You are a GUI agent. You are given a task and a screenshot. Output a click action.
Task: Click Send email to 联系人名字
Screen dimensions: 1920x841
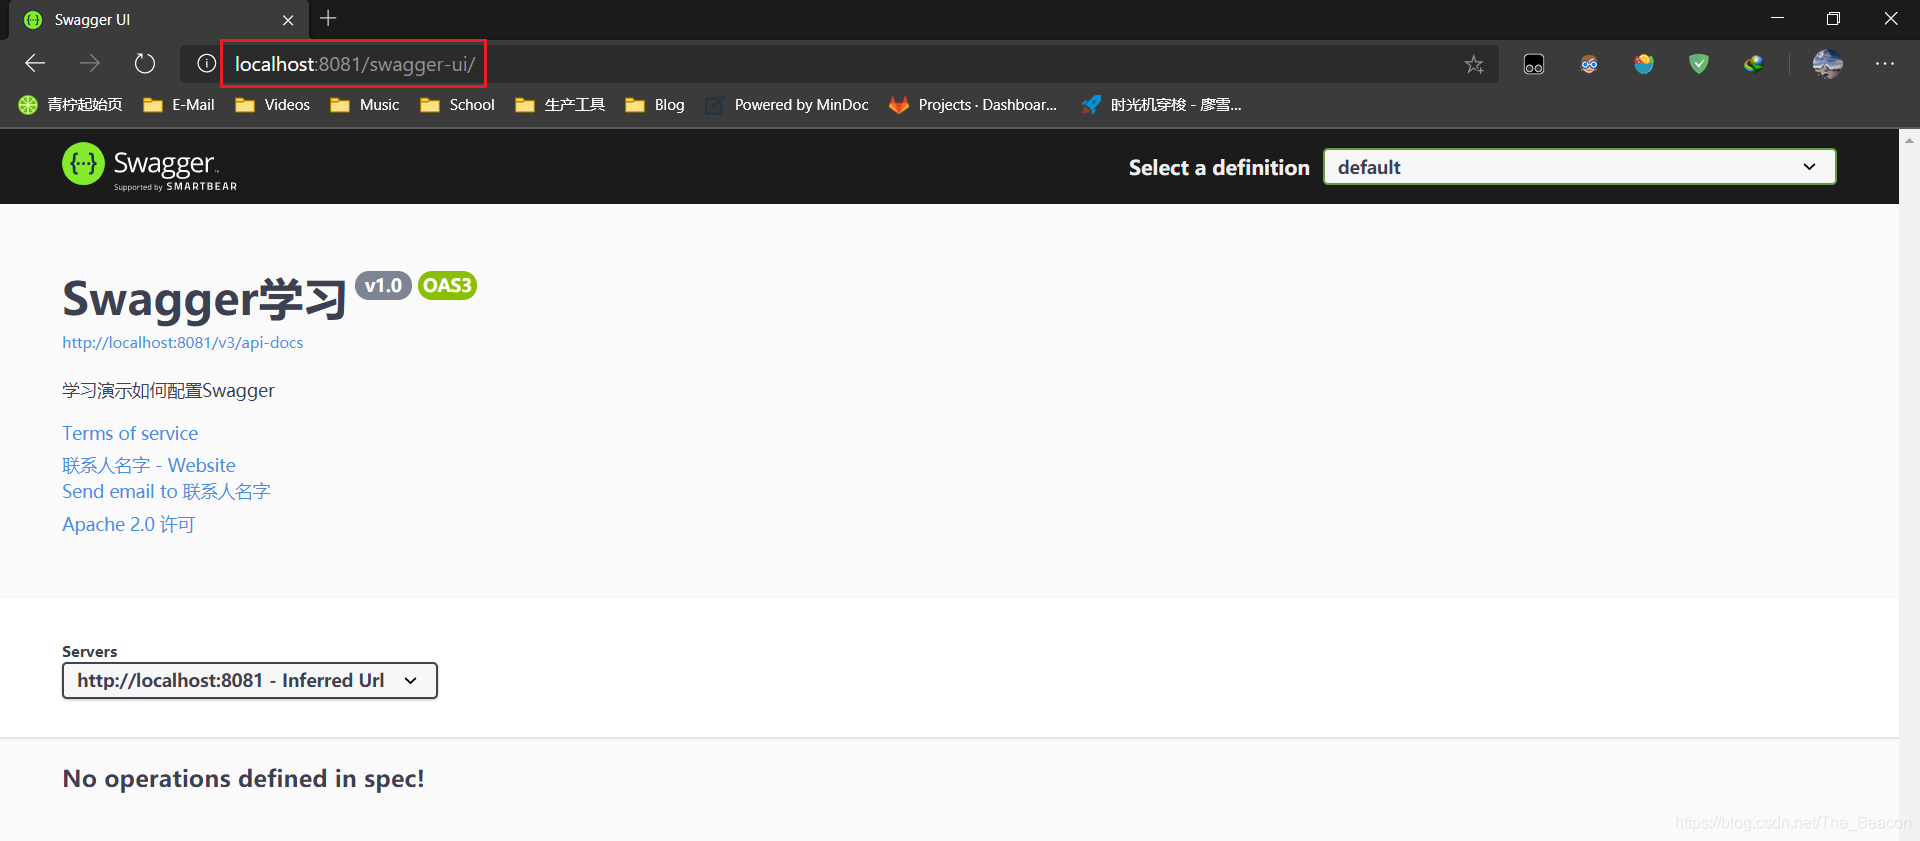(x=166, y=491)
